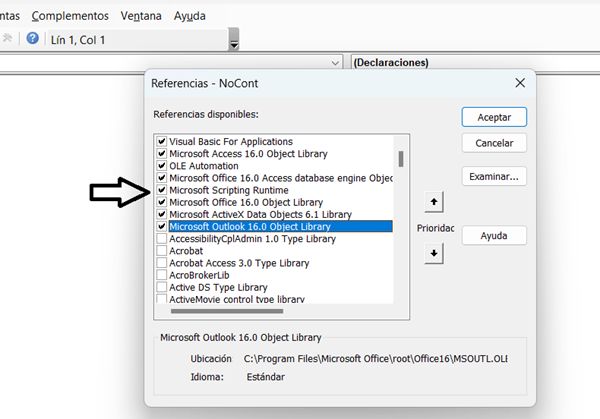600x419 pixels.
Task: Open the Ayuda menu in menu bar
Action: 189,16
